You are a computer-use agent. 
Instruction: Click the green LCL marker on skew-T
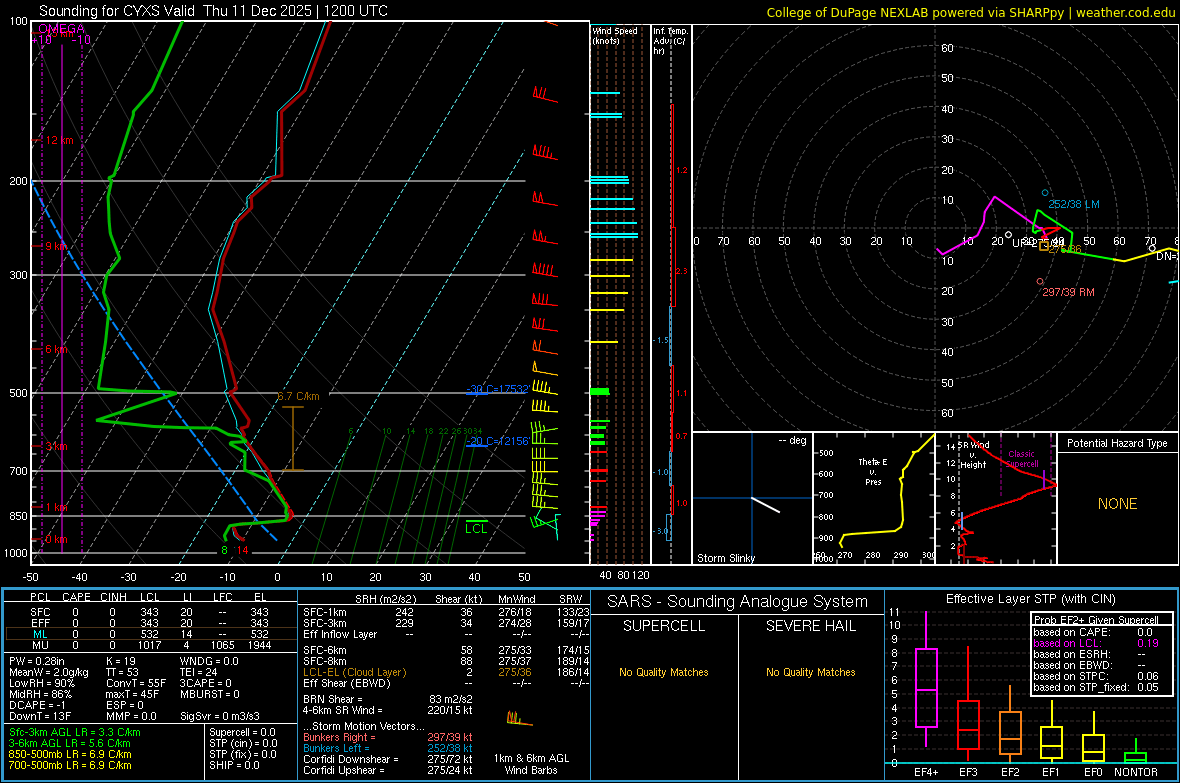pyautogui.click(x=476, y=529)
